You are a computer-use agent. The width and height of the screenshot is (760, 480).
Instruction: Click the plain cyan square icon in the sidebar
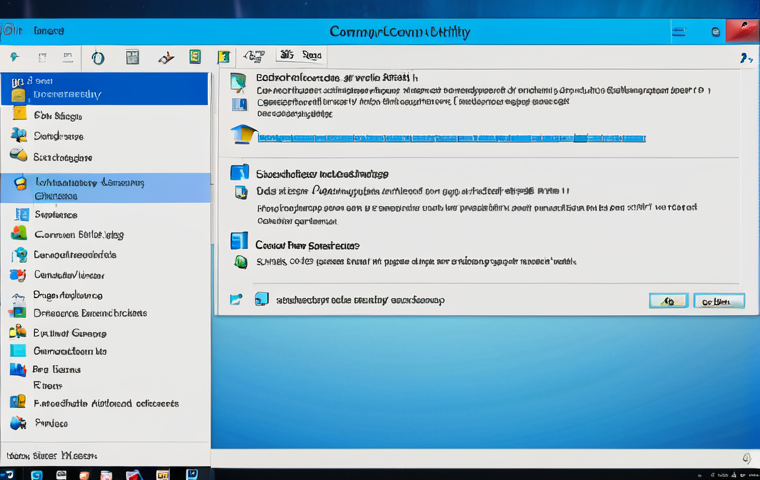coord(18,351)
